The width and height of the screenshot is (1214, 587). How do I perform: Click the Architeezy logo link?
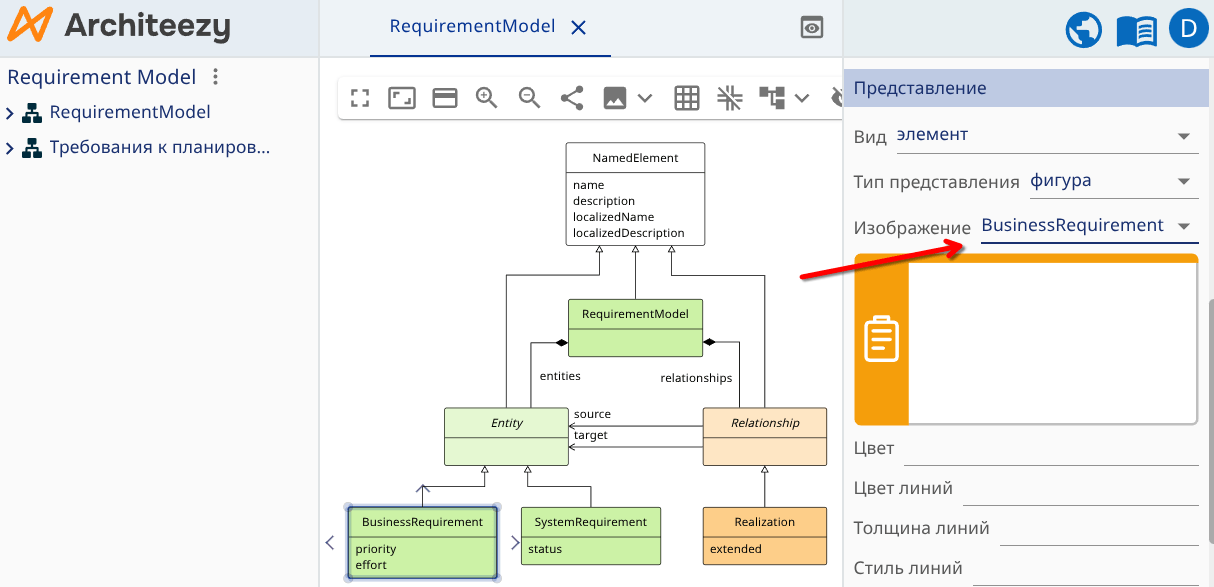pos(118,27)
